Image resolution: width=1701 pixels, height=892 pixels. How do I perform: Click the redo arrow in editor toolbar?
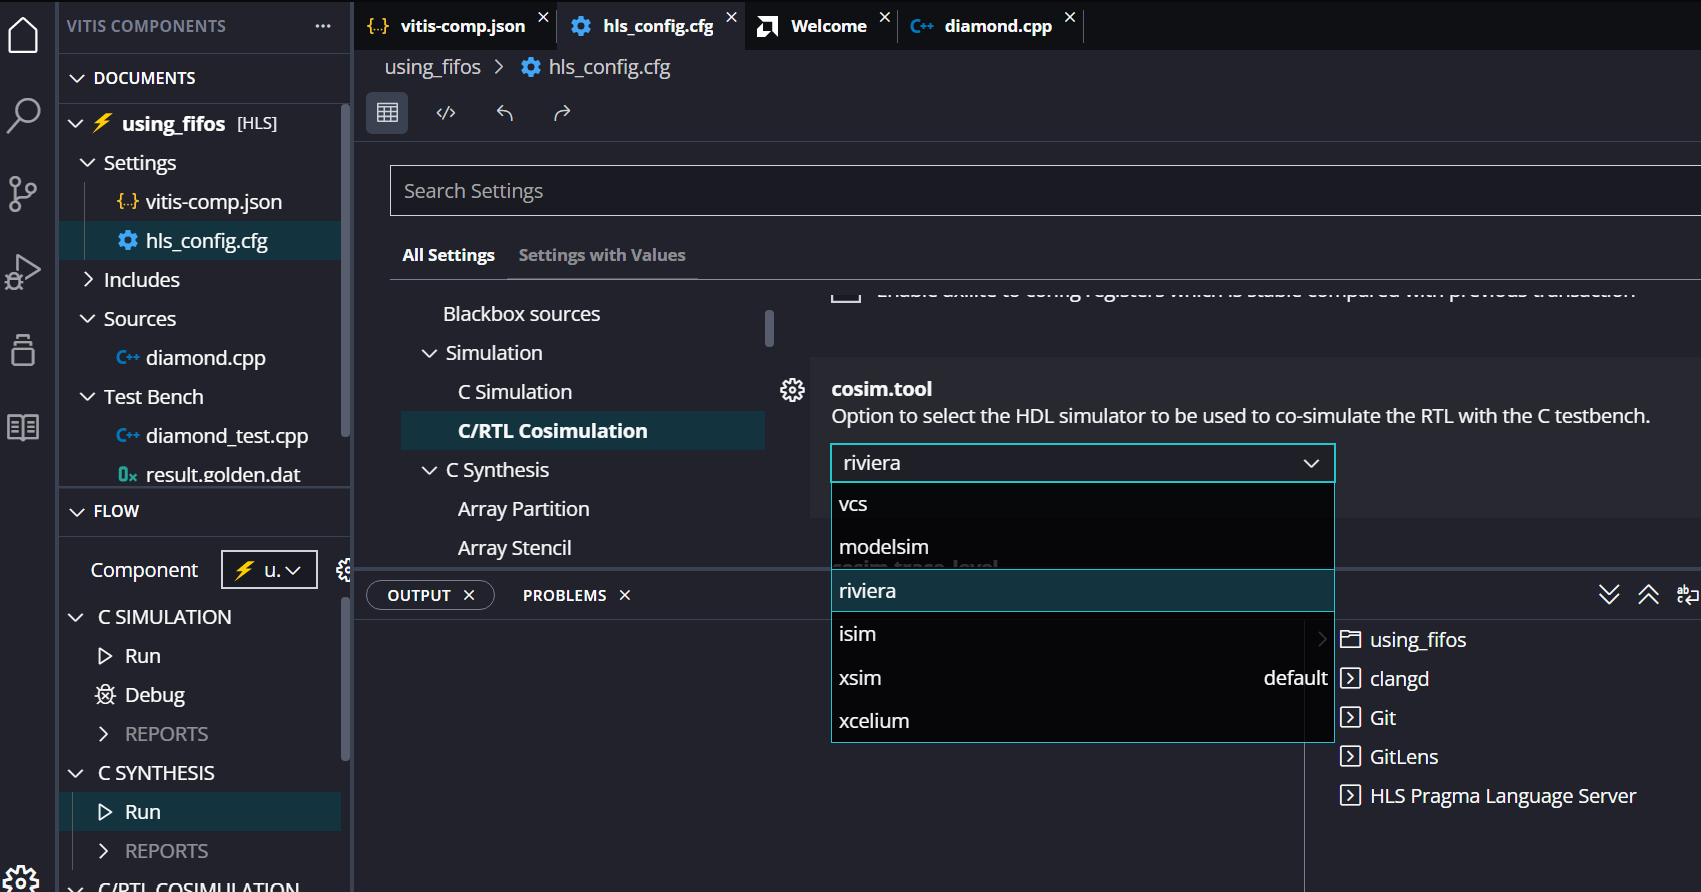[x=562, y=113]
